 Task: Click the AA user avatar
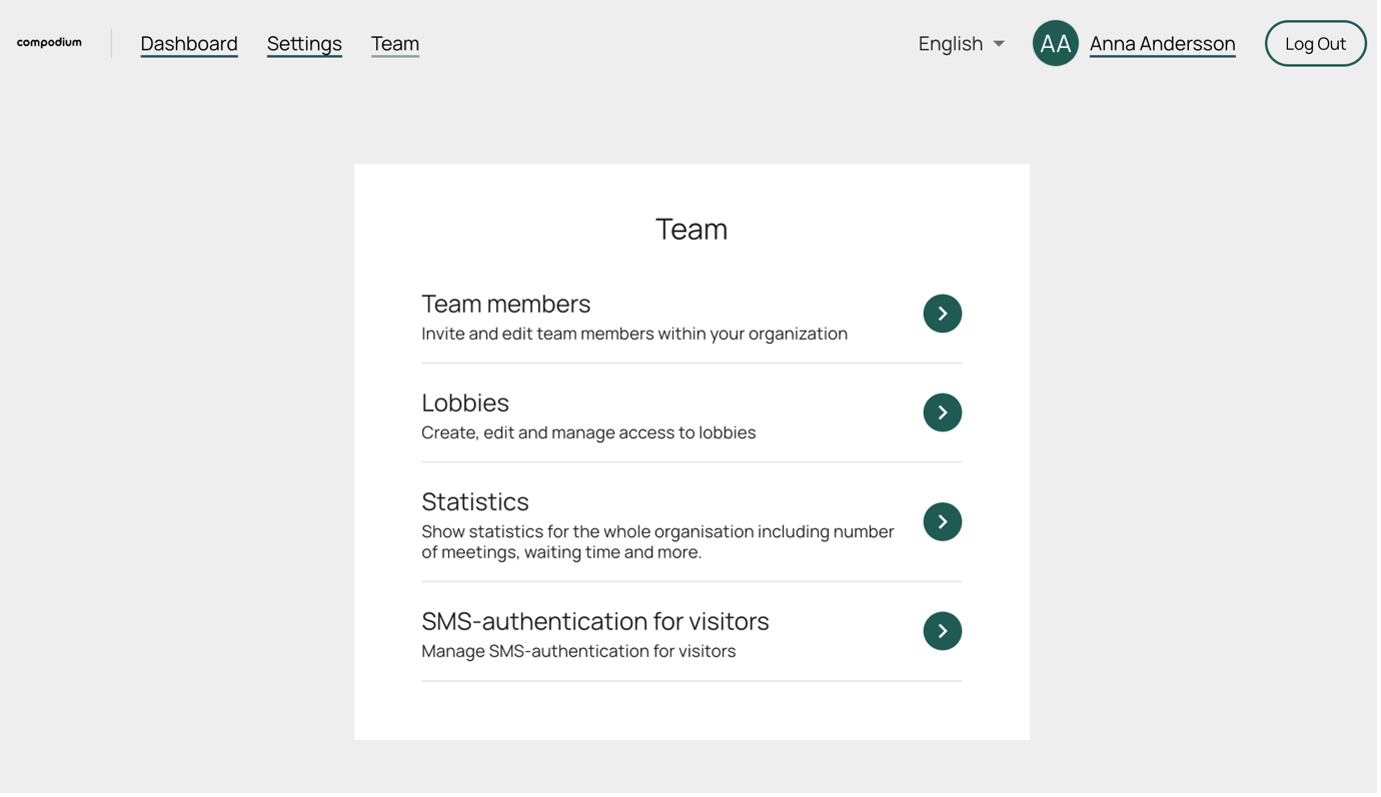point(1058,44)
